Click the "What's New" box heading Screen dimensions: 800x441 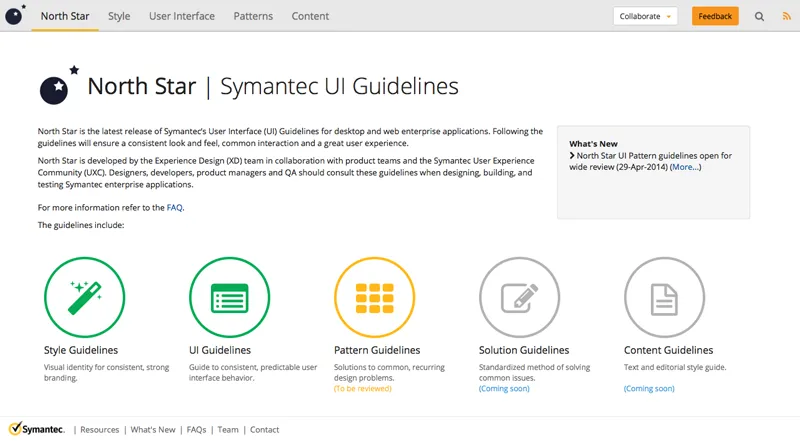593,144
